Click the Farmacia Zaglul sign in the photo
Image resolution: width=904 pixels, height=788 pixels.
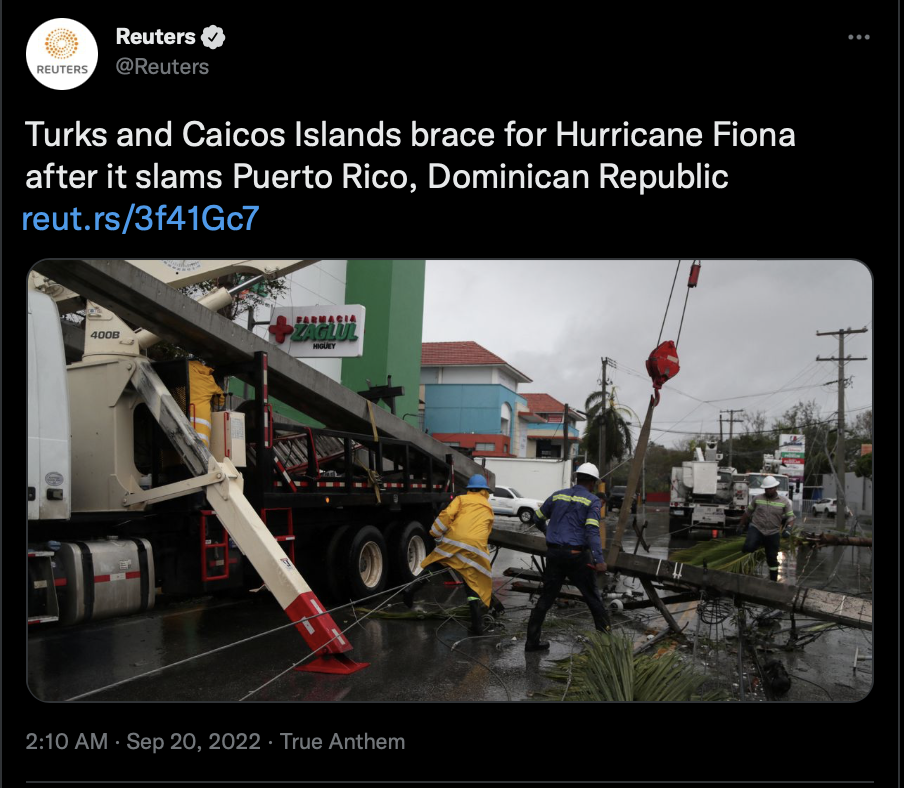click(x=317, y=330)
